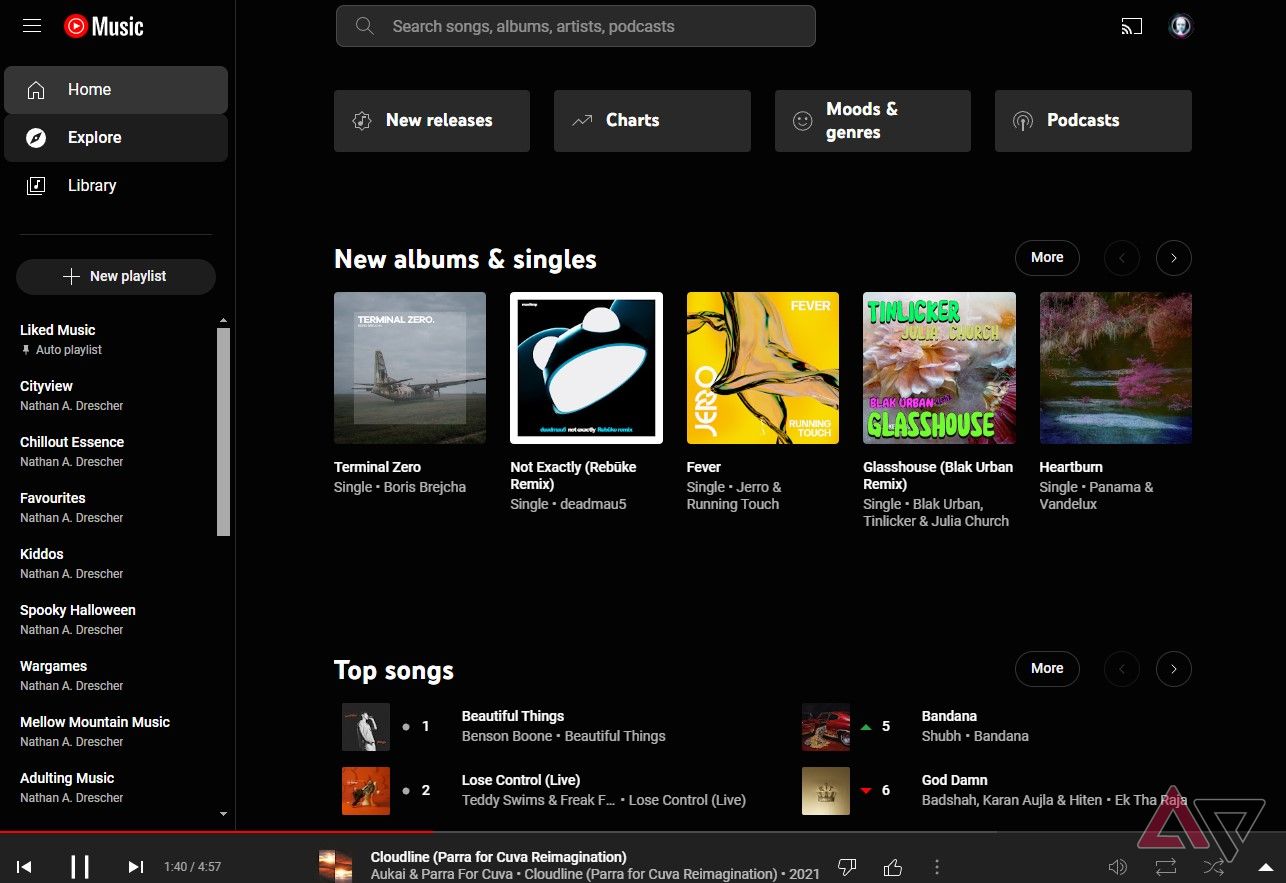Play God Damn song thumbnail
Image resolution: width=1286 pixels, height=883 pixels.
(826, 791)
